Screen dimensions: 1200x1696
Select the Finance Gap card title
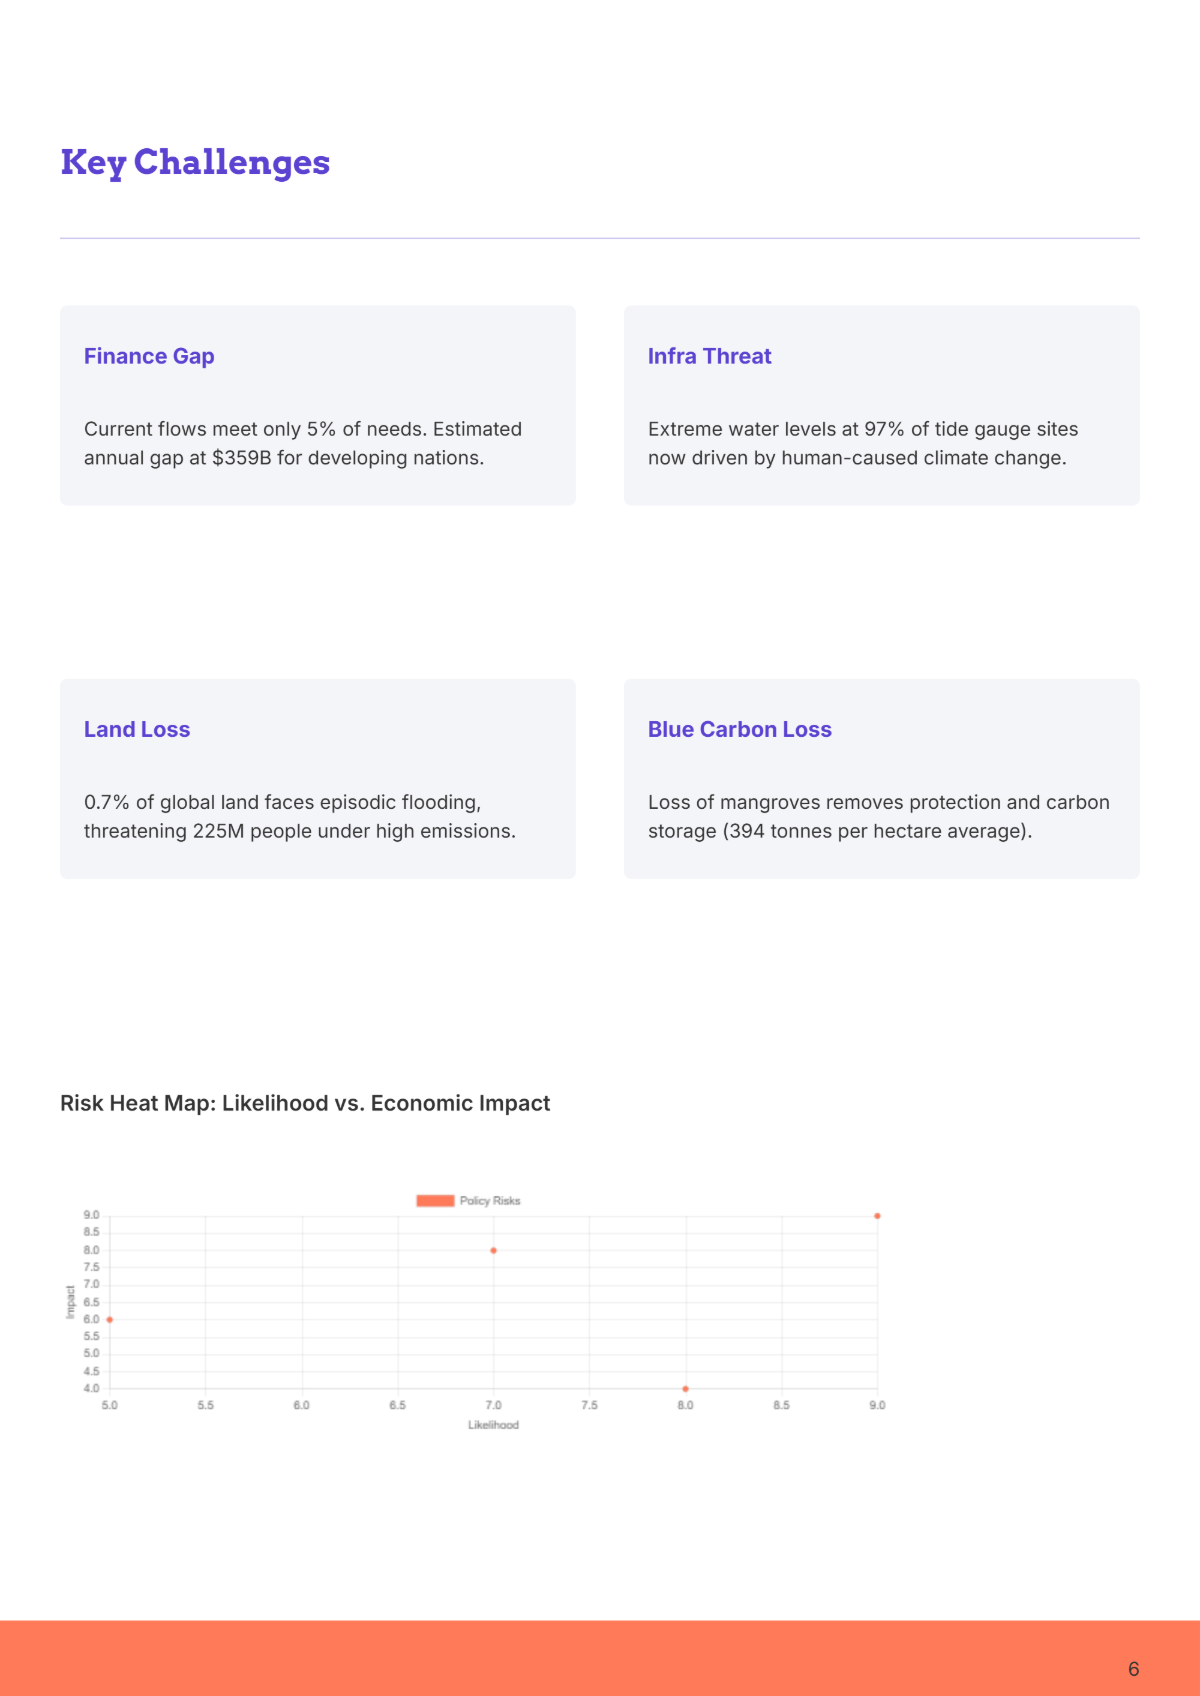pyautogui.click(x=149, y=356)
